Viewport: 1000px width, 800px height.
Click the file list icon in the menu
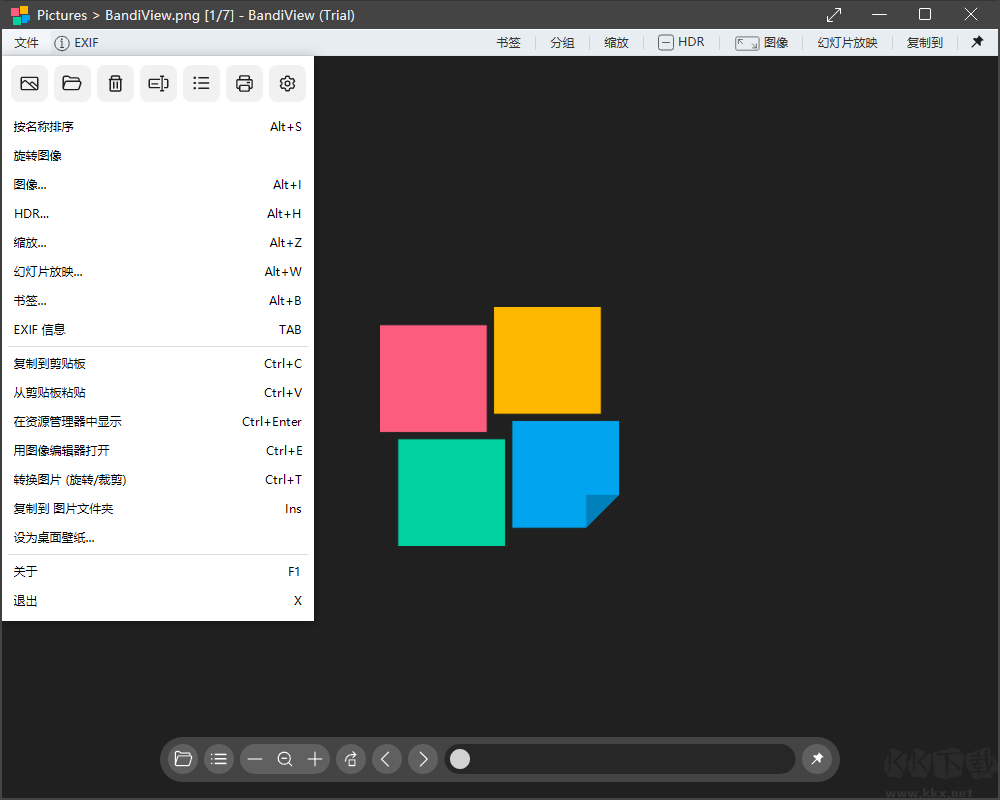[202, 84]
